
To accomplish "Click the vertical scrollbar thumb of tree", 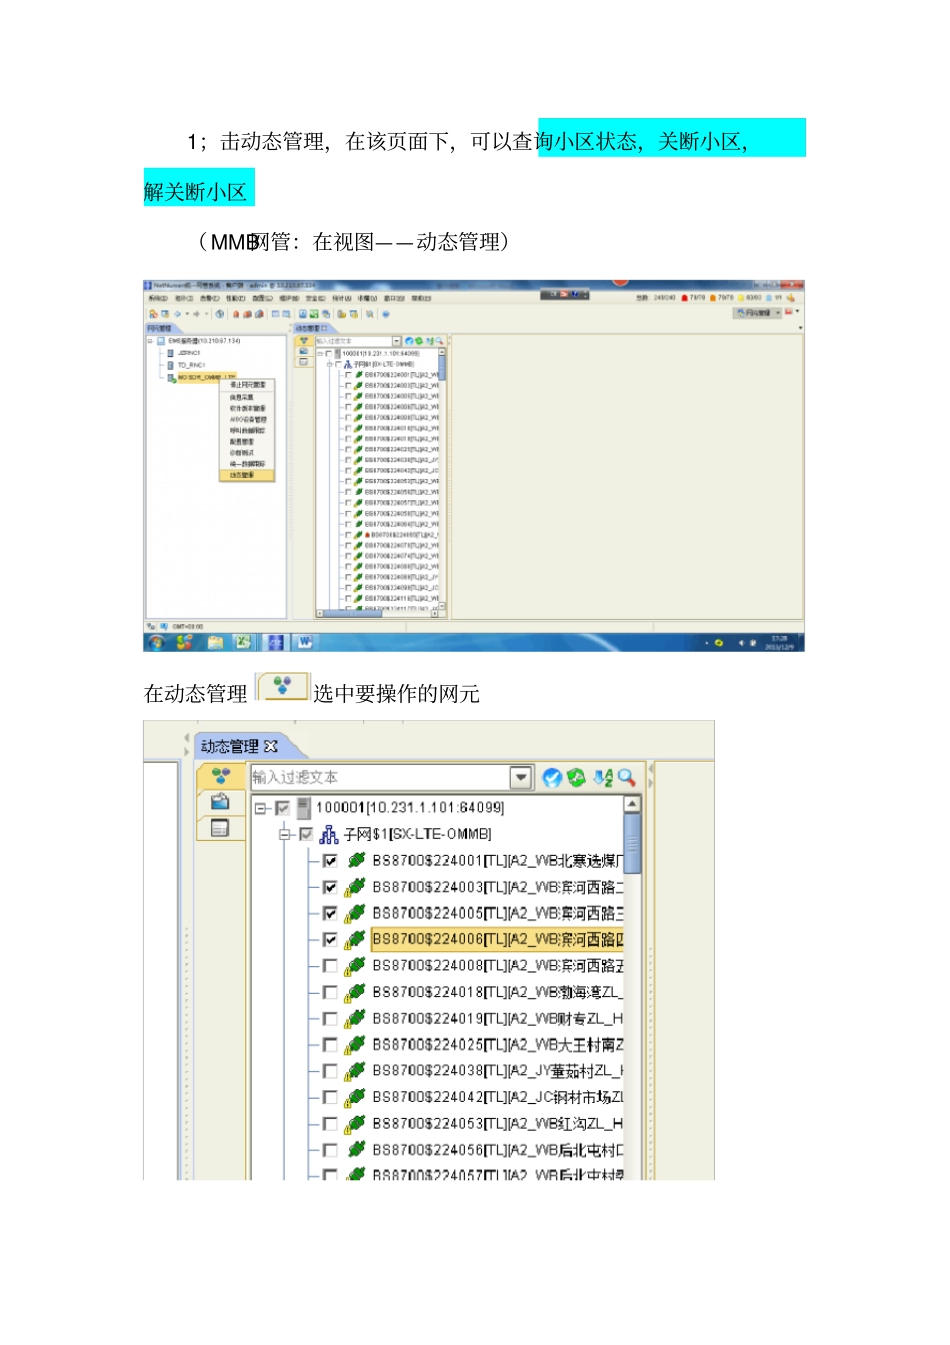I will 632,844.
